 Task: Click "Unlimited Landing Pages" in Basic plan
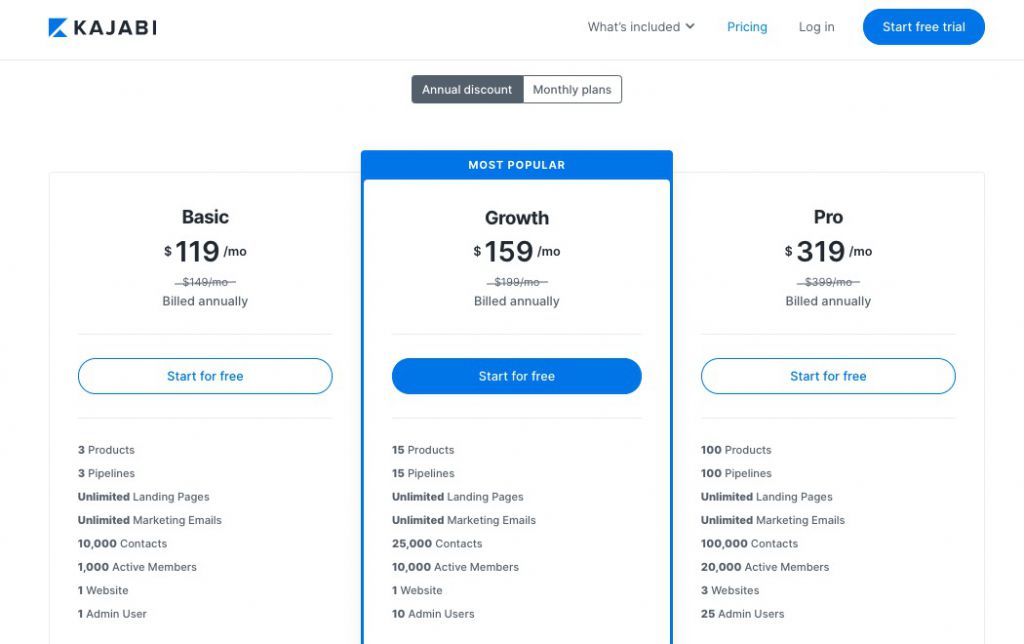click(x=144, y=497)
